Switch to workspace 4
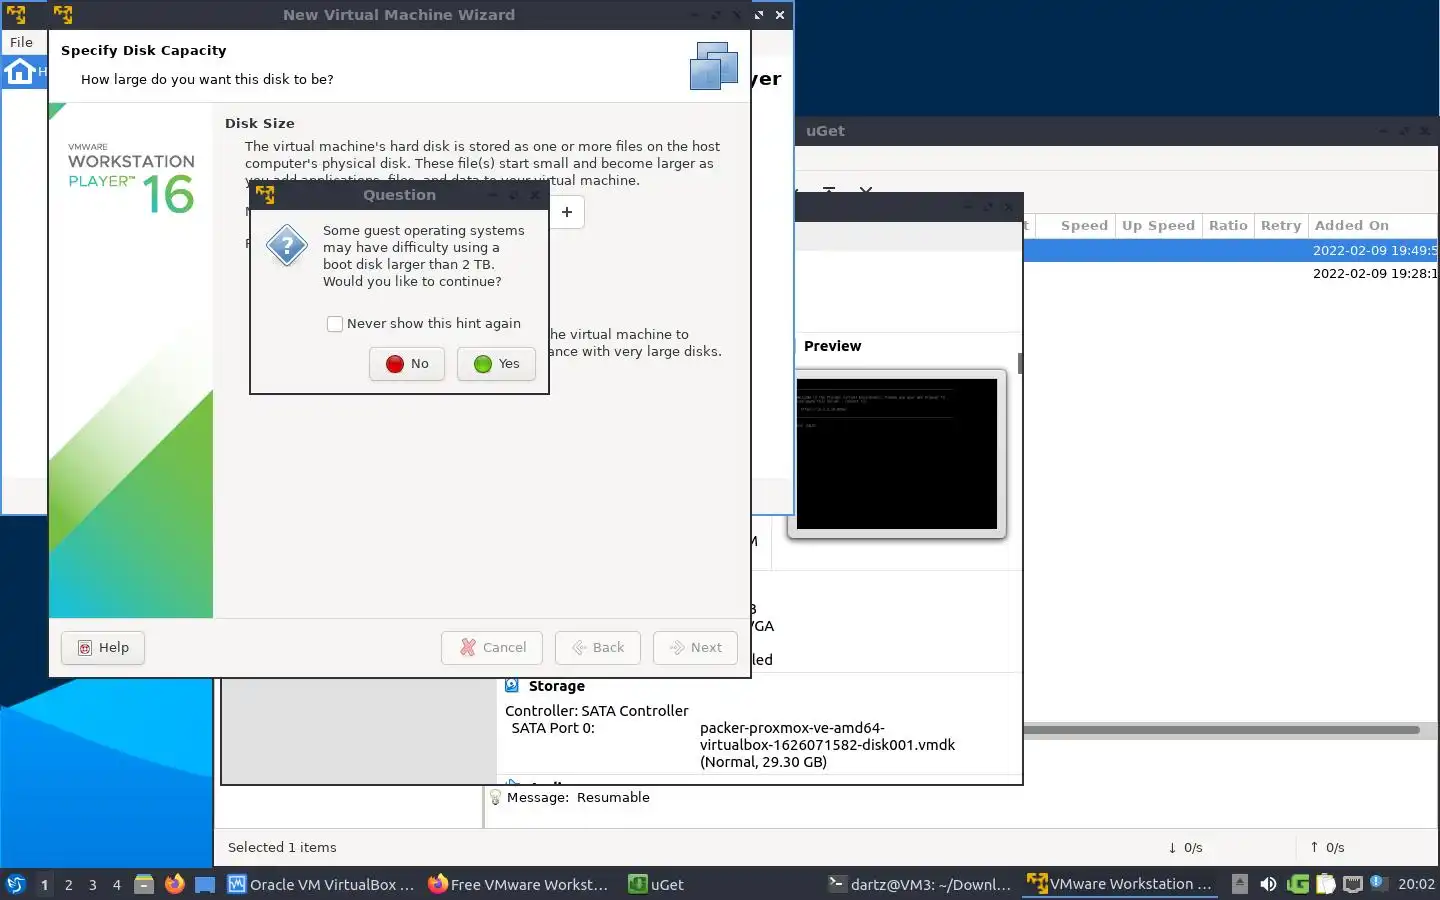 pyautogui.click(x=117, y=885)
